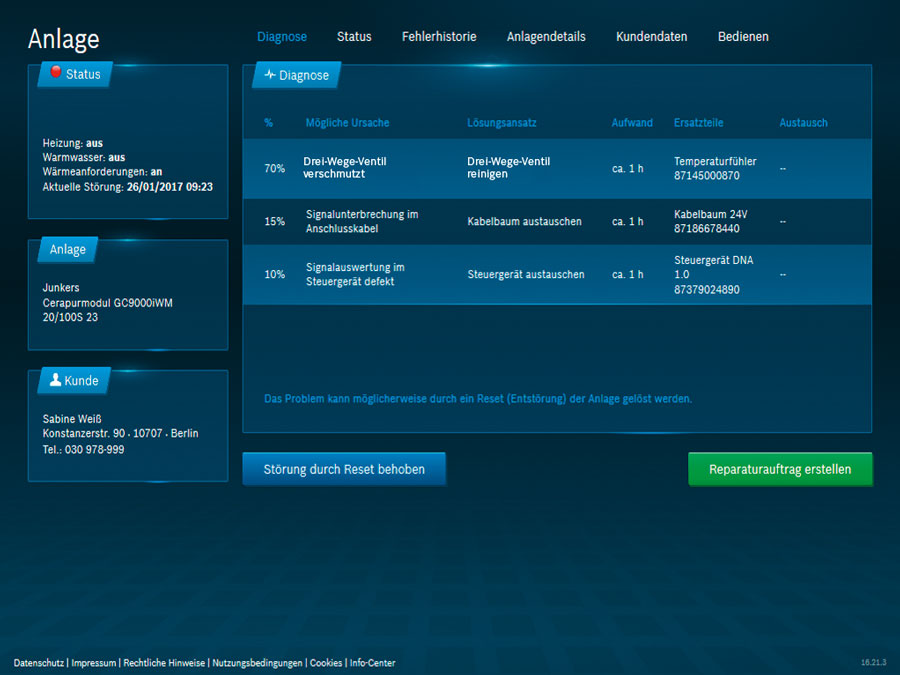Open the Info-Center footer link
Image resolution: width=900 pixels, height=675 pixels.
coord(373,663)
